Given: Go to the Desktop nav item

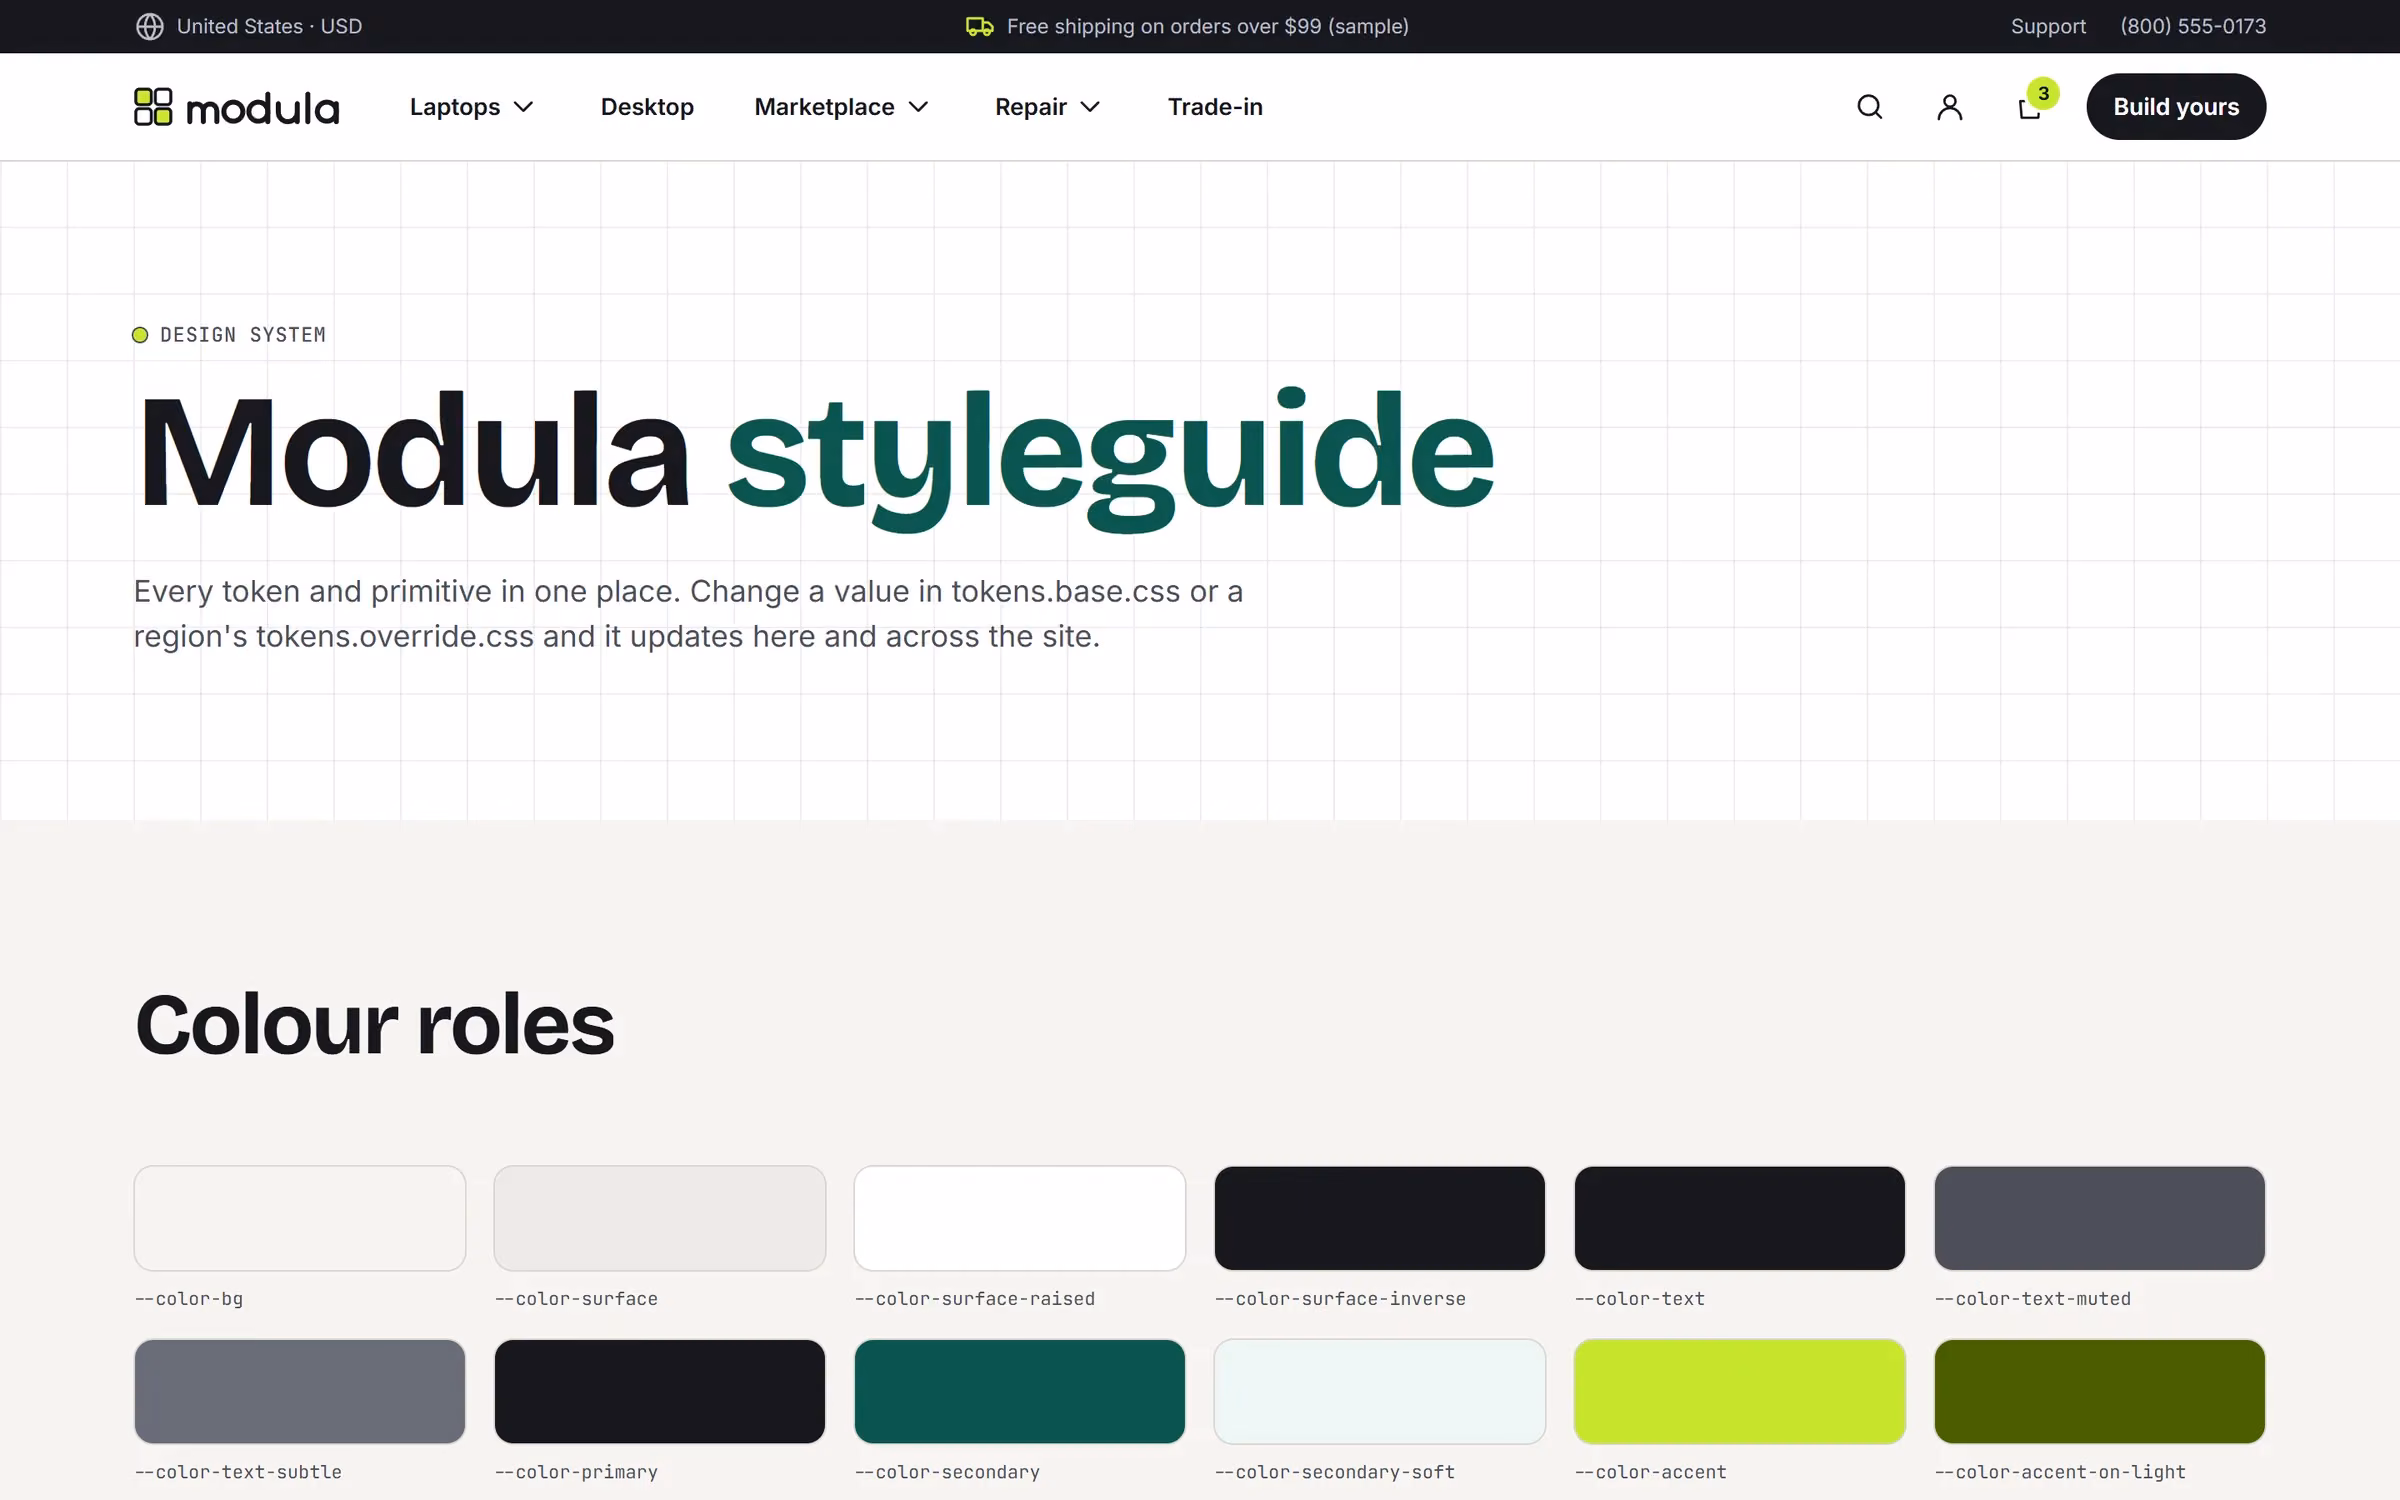Looking at the screenshot, I should pyautogui.click(x=647, y=107).
